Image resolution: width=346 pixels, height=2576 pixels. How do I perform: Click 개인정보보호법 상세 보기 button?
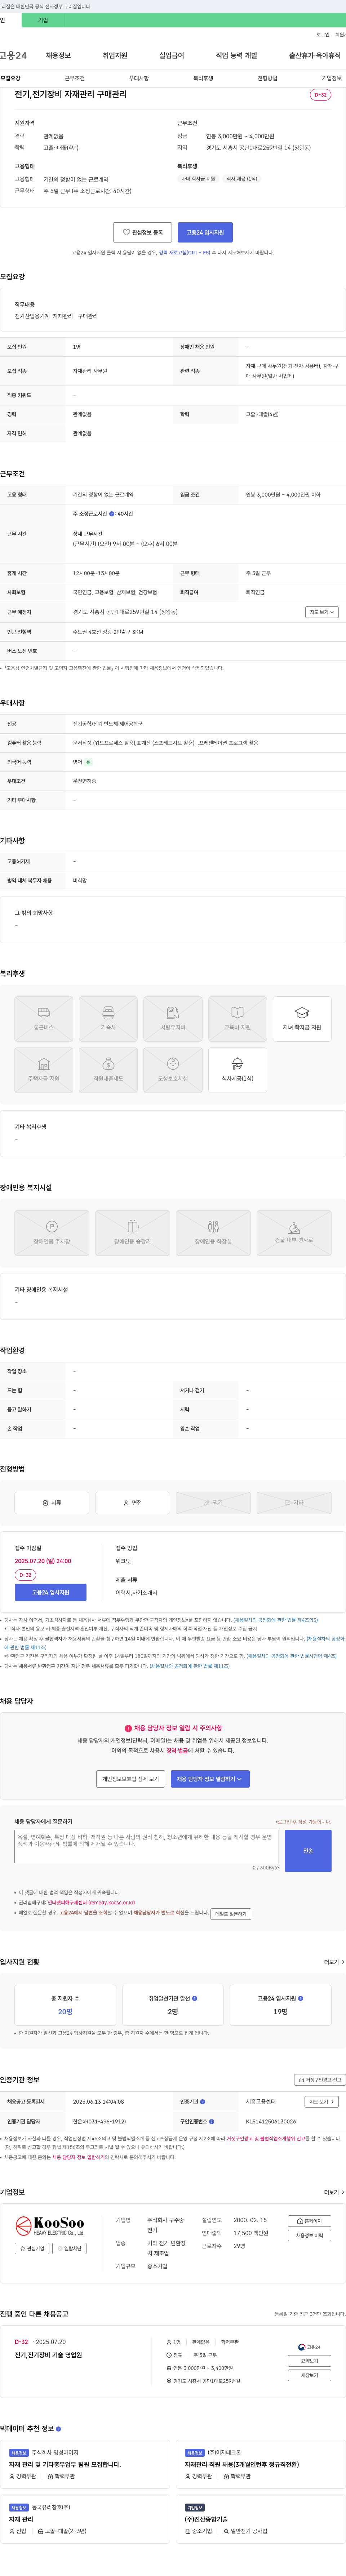130,1779
